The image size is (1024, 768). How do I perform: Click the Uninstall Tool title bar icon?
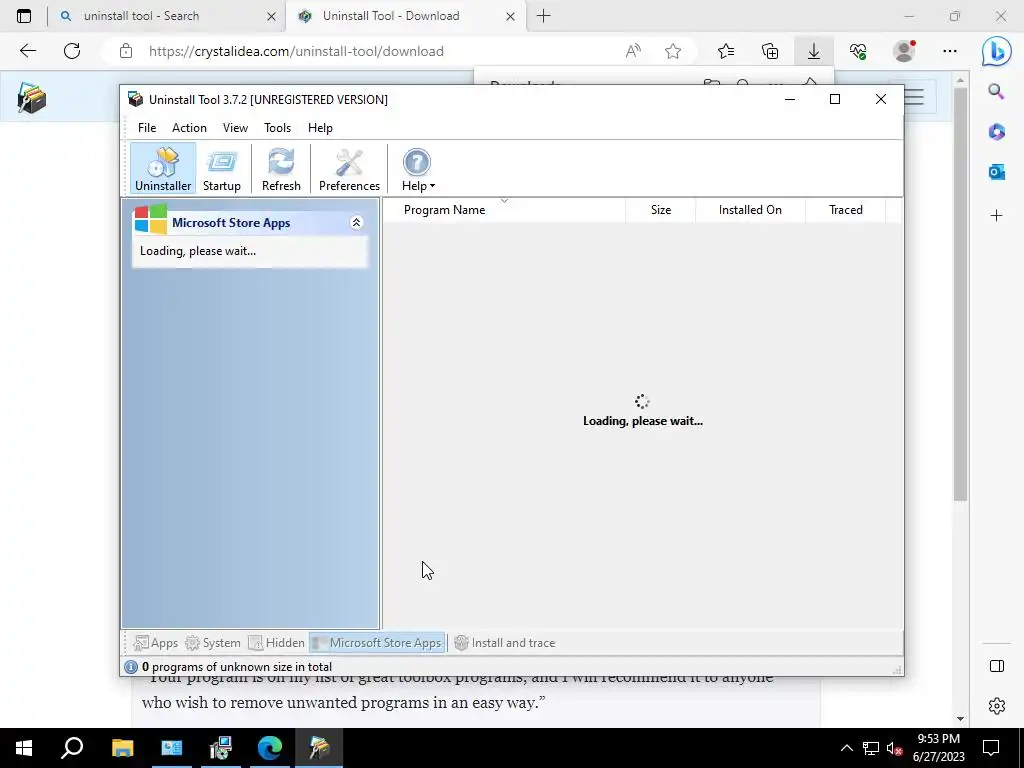(x=135, y=99)
